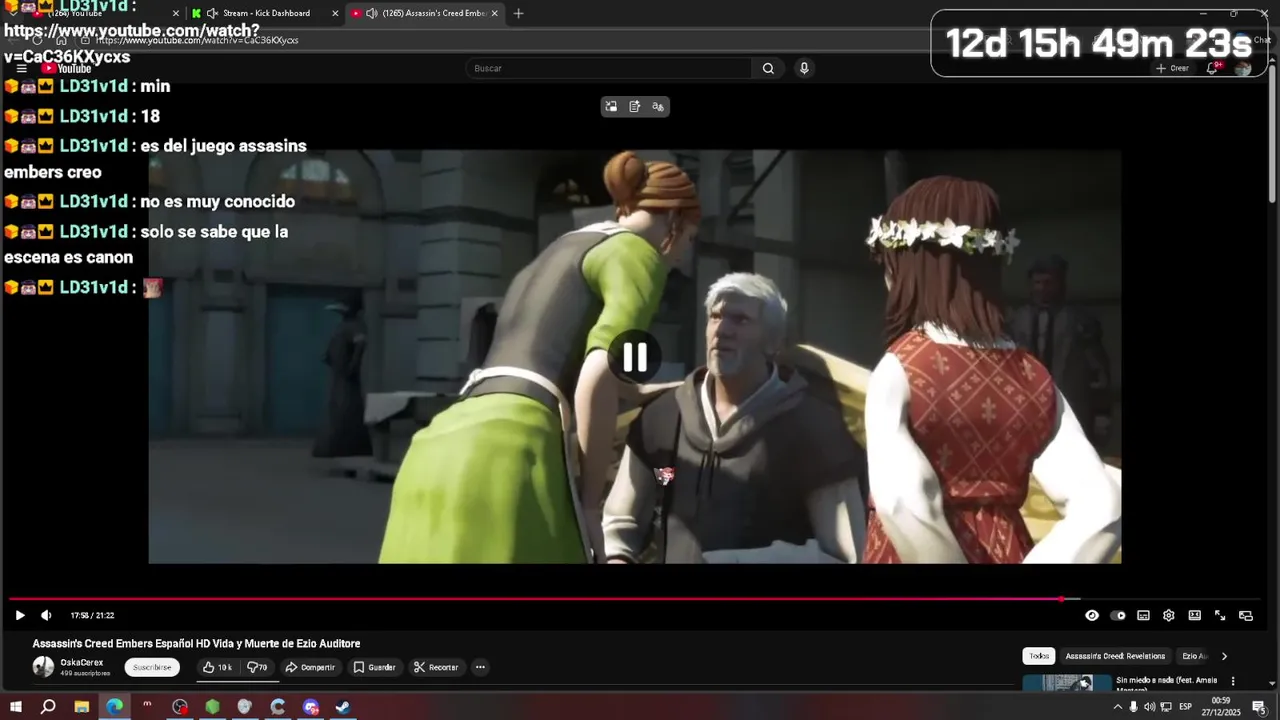The width and height of the screenshot is (1280, 720).
Task: Click the search magnifier button
Action: tap(768, 68)
